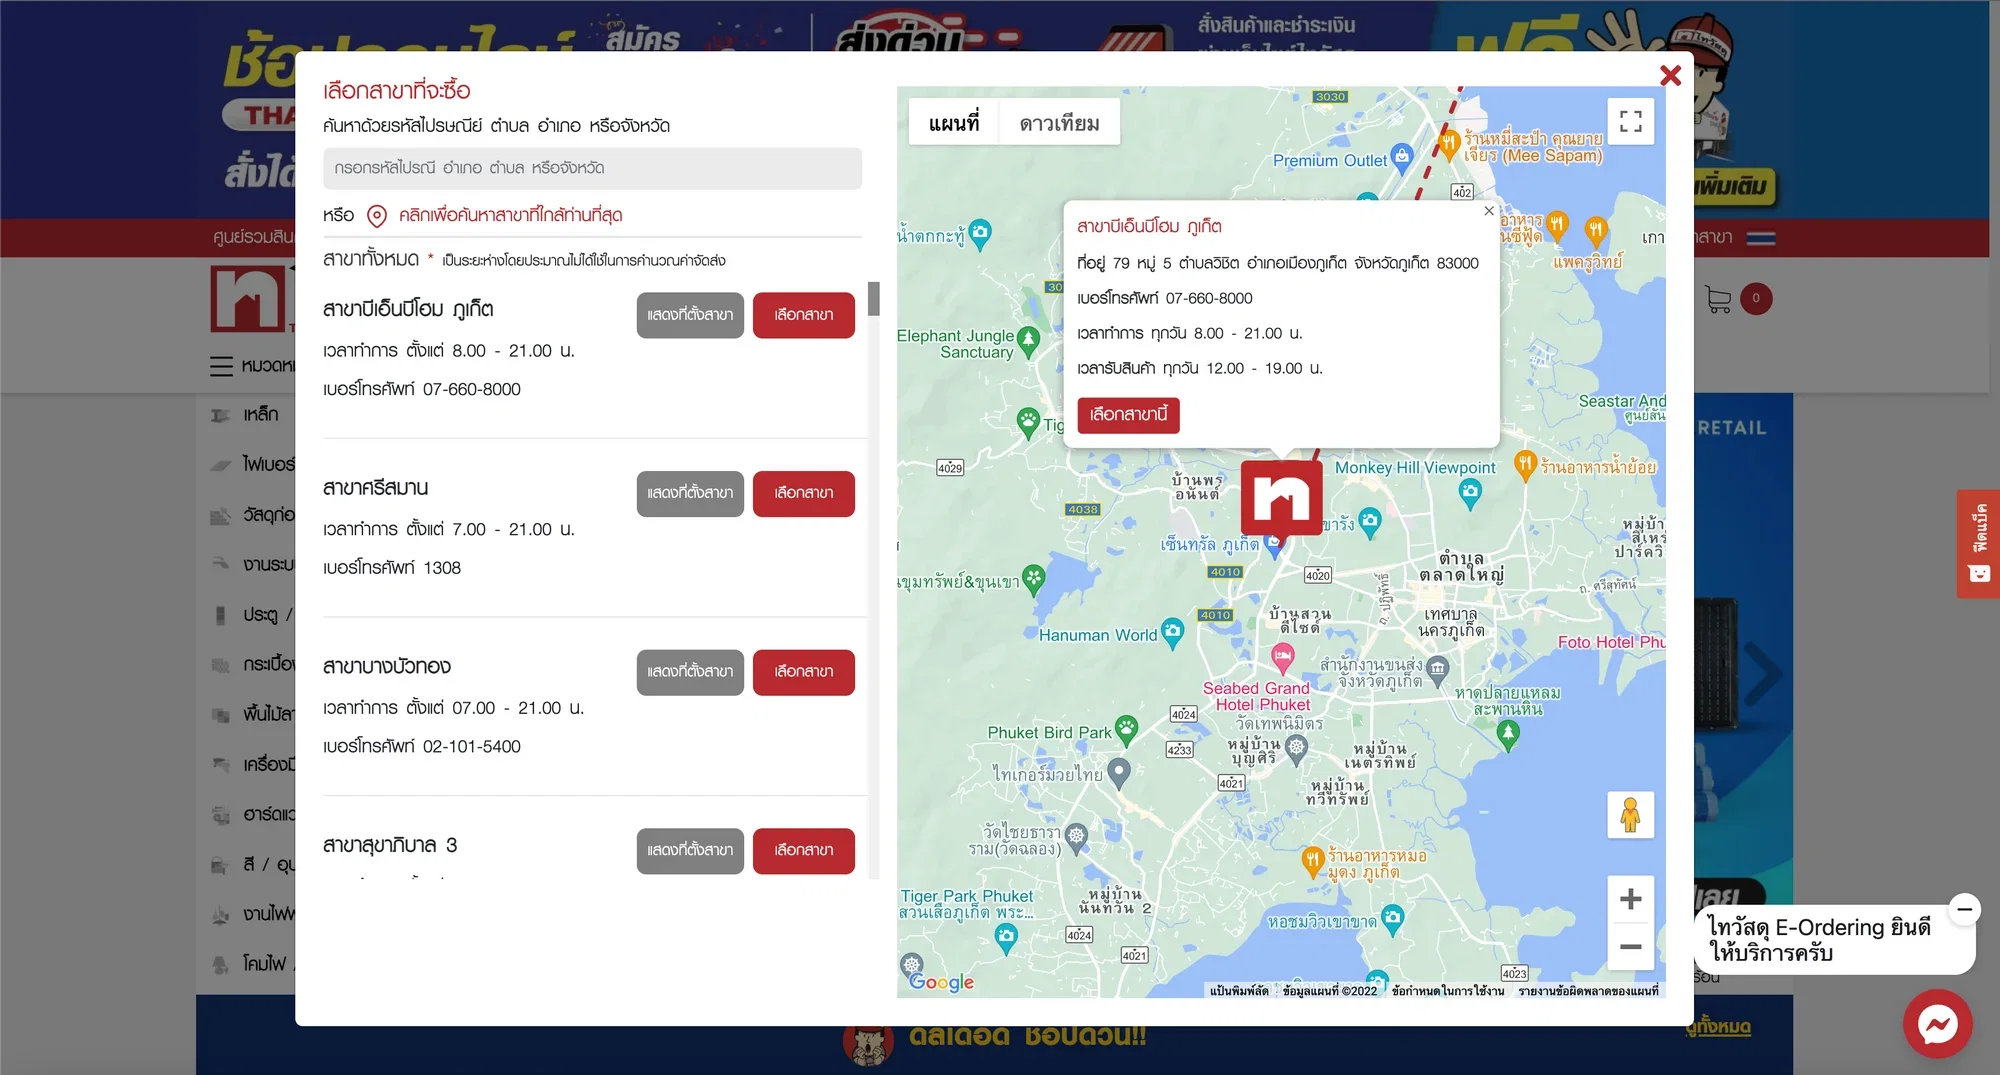Show location of สาขาศรีสมาน
2000x1075 pixels.
(690, 494)
